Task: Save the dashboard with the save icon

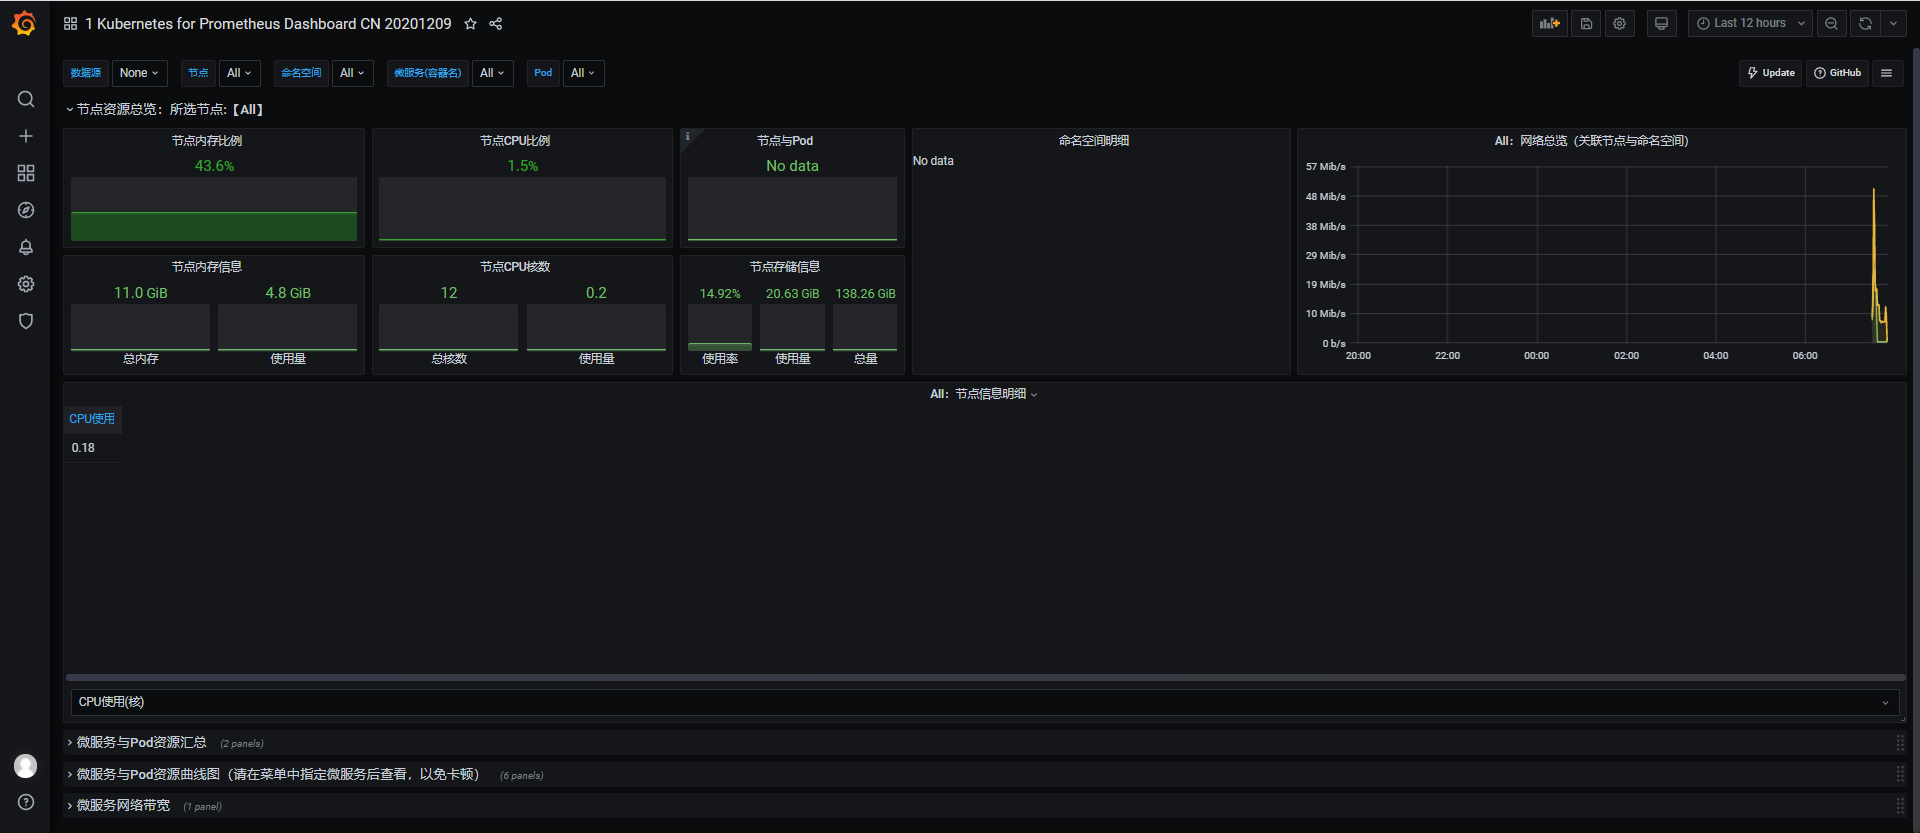Action: click(1586, 23)
